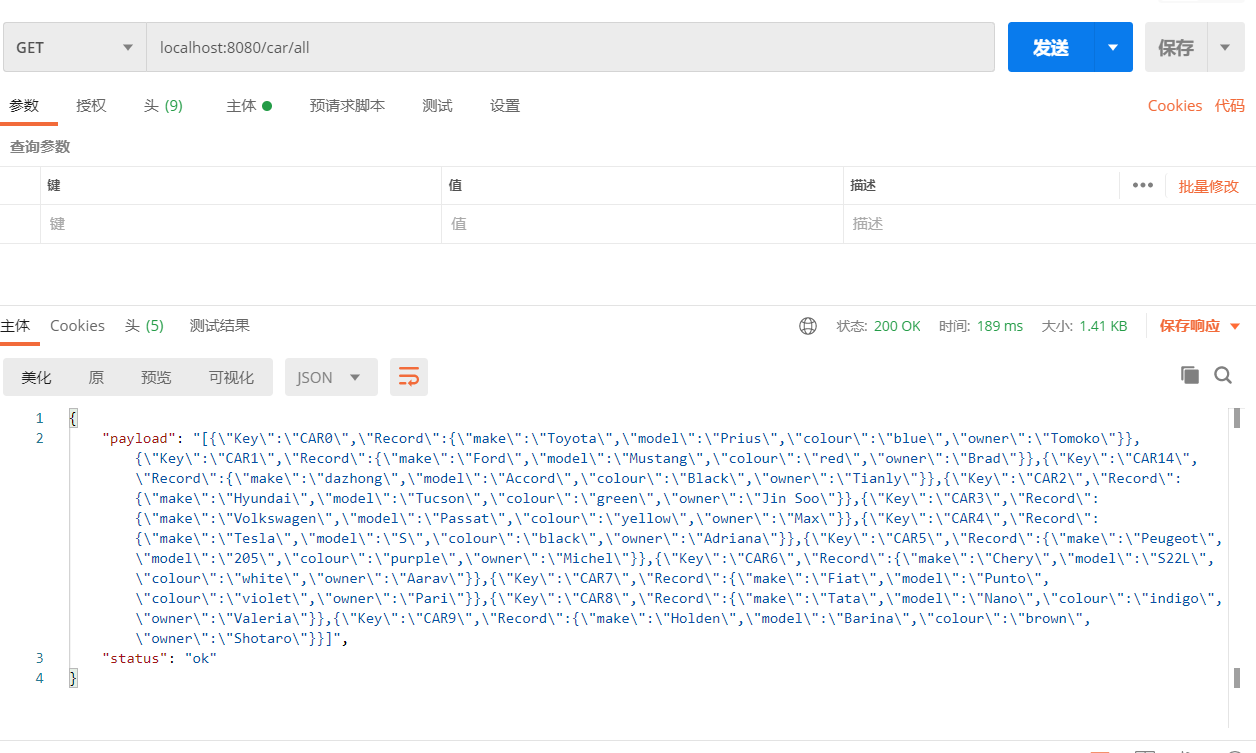Click the globe icon beside the status info

(808, 325)
